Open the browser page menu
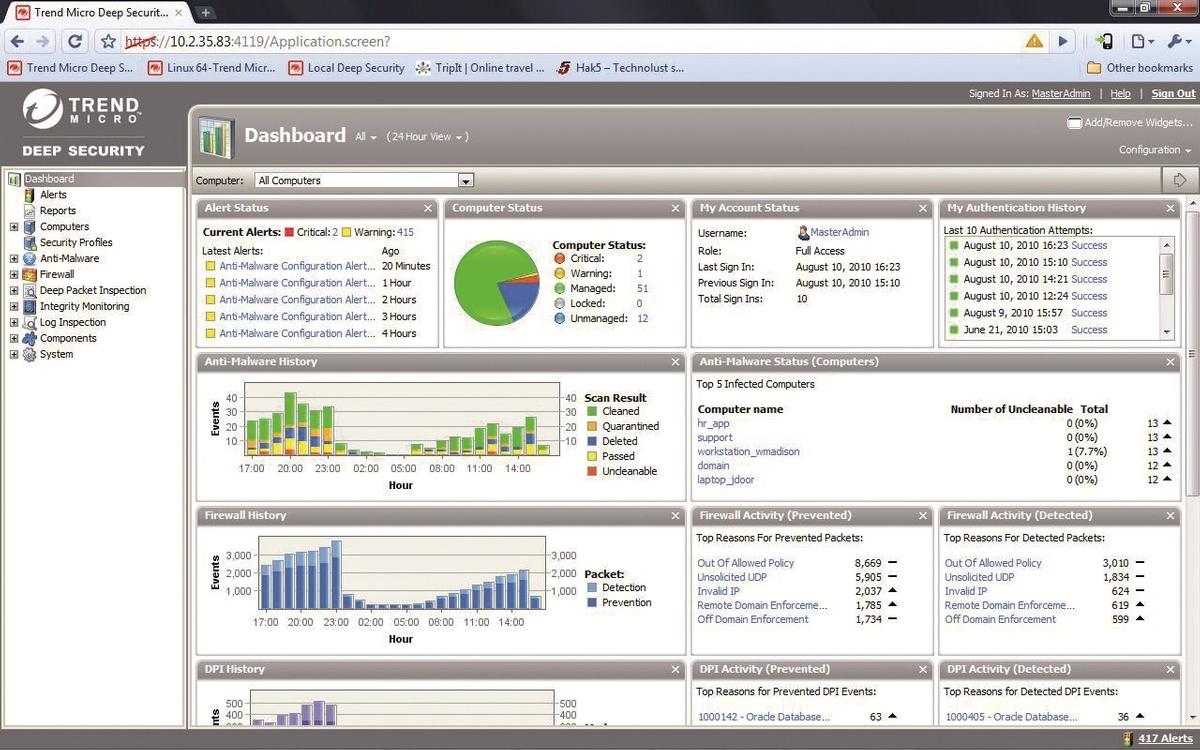The image size is (1200, 750). (1142, 42)
